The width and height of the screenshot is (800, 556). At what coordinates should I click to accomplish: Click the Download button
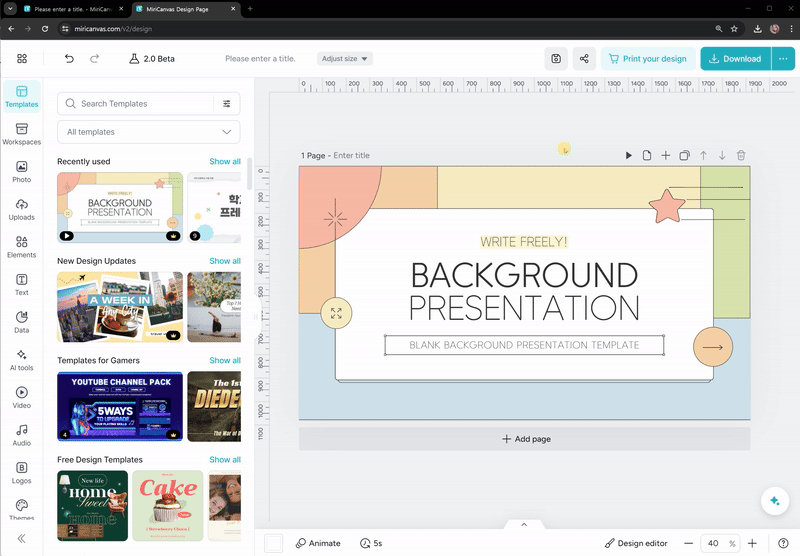click(735, 59)
